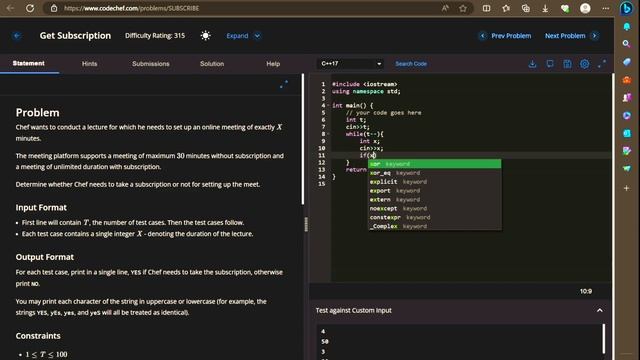Click the browser address bar URL

click(131, 8)
